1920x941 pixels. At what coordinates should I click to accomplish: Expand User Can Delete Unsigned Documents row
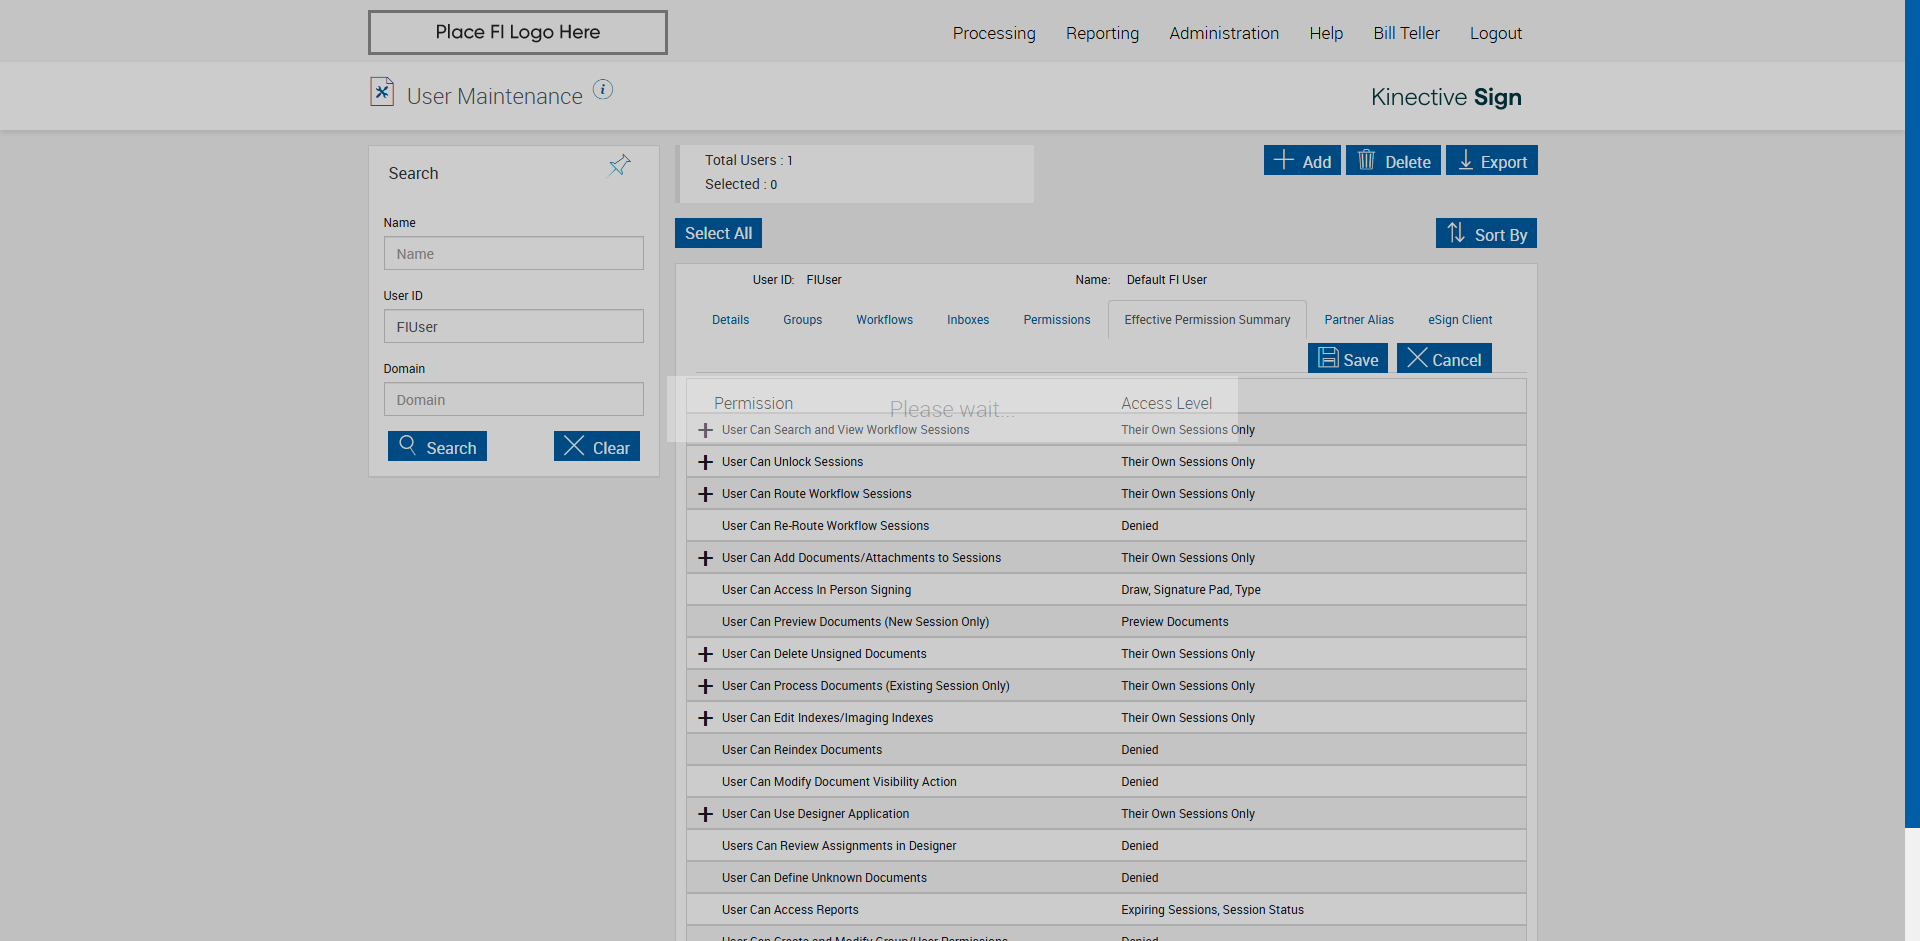click(706, 654)
